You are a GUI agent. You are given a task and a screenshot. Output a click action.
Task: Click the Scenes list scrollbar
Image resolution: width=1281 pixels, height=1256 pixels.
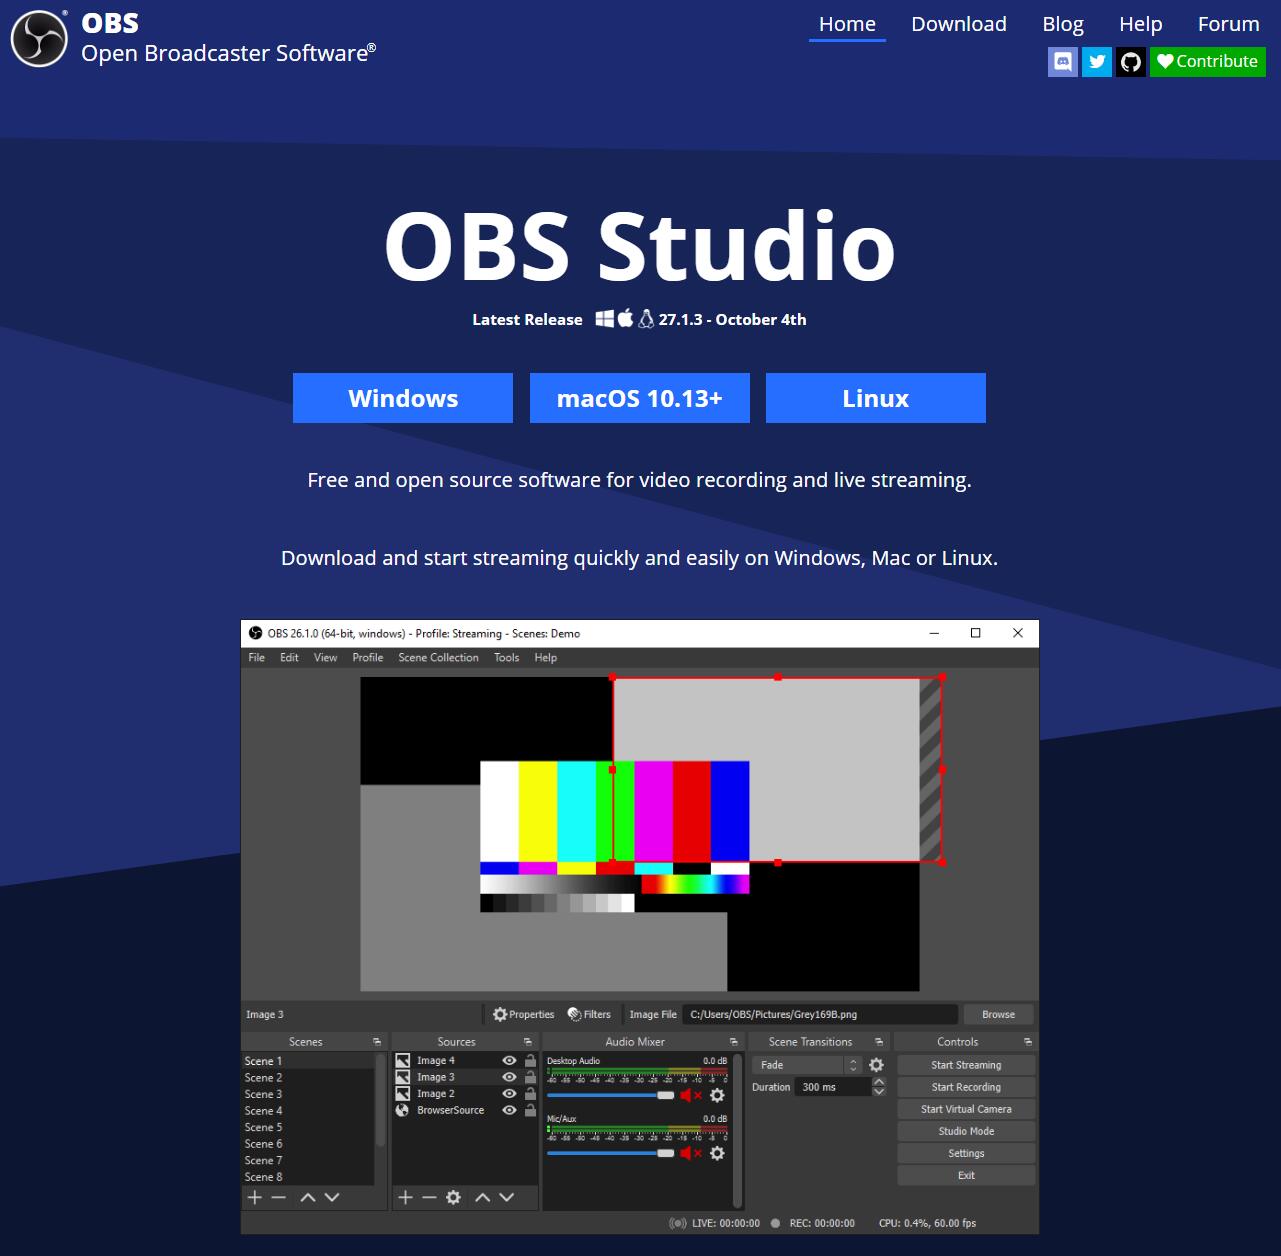380,1100
